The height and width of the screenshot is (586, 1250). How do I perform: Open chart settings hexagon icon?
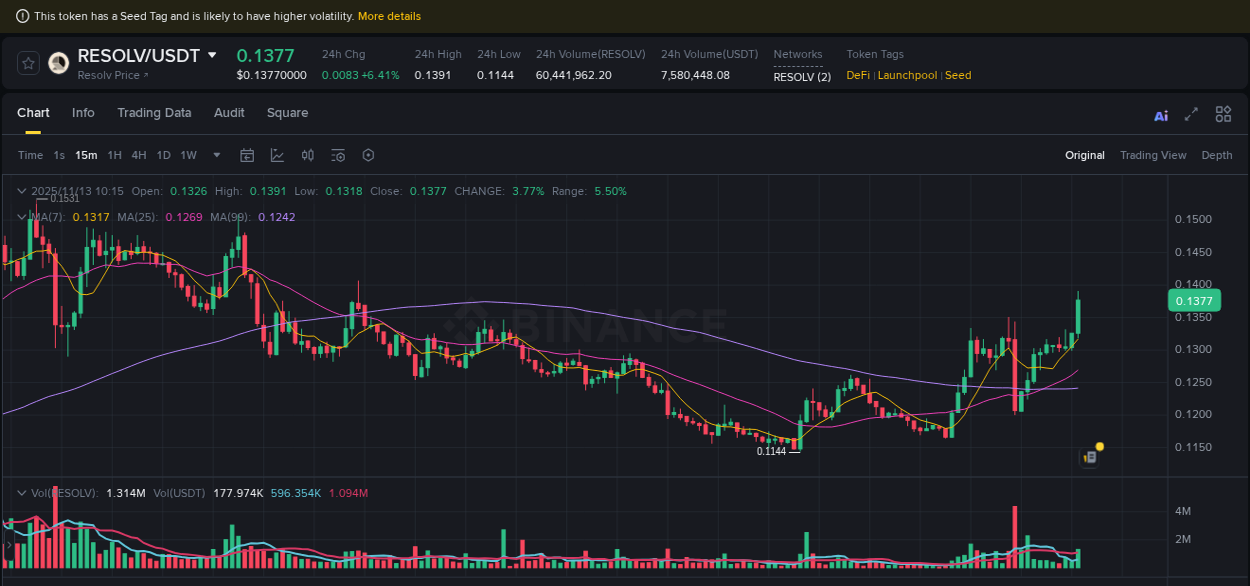(x=368, y=155)
